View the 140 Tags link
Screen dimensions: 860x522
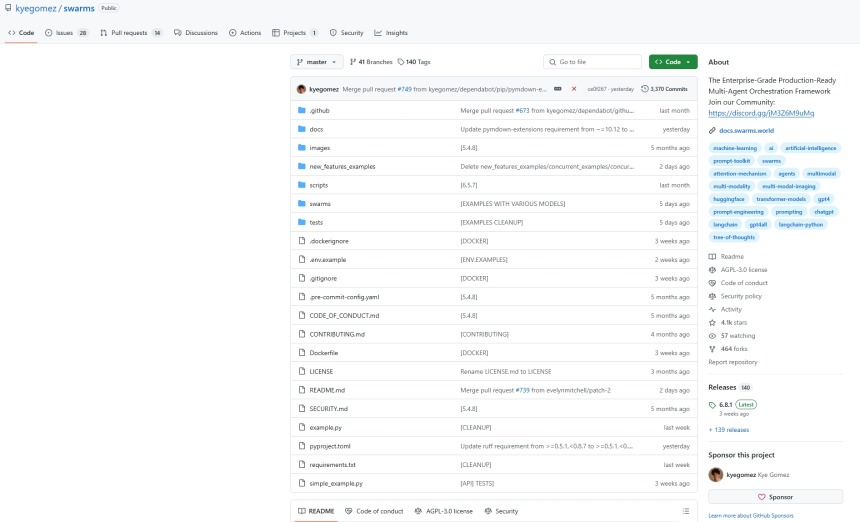point(414,62)
